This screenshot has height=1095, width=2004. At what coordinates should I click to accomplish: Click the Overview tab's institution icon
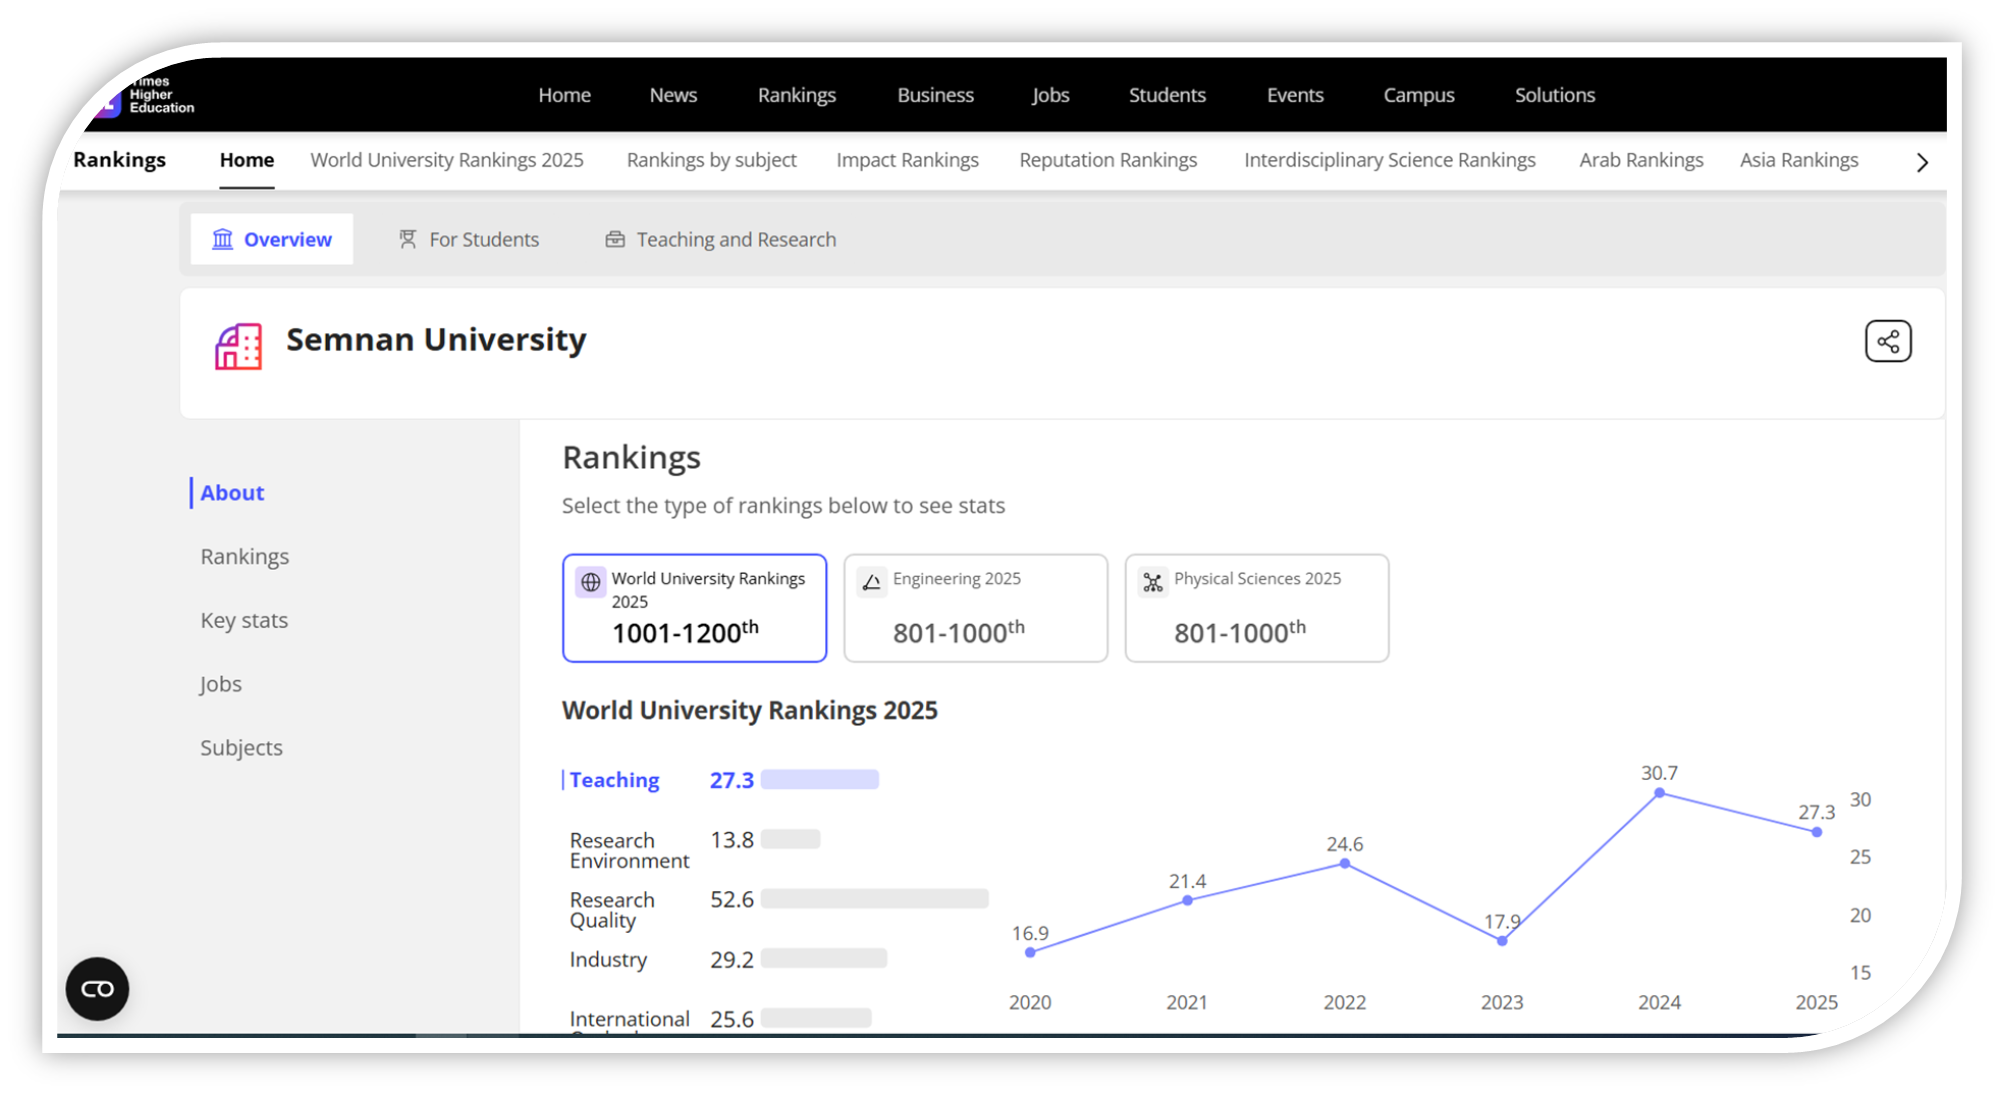222,239
